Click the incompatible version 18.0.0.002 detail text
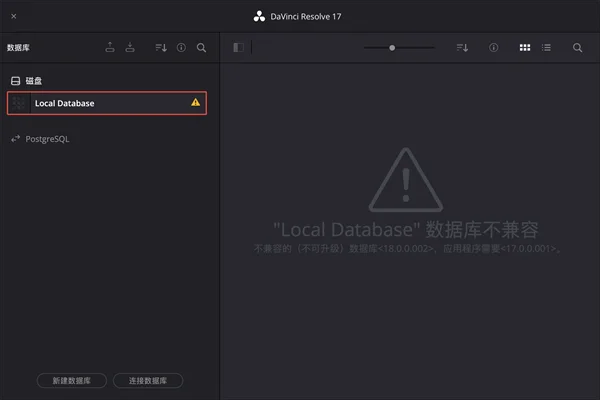Image resolution: width=600 pixels, height=400 pixels. click(x=407, y=249)
